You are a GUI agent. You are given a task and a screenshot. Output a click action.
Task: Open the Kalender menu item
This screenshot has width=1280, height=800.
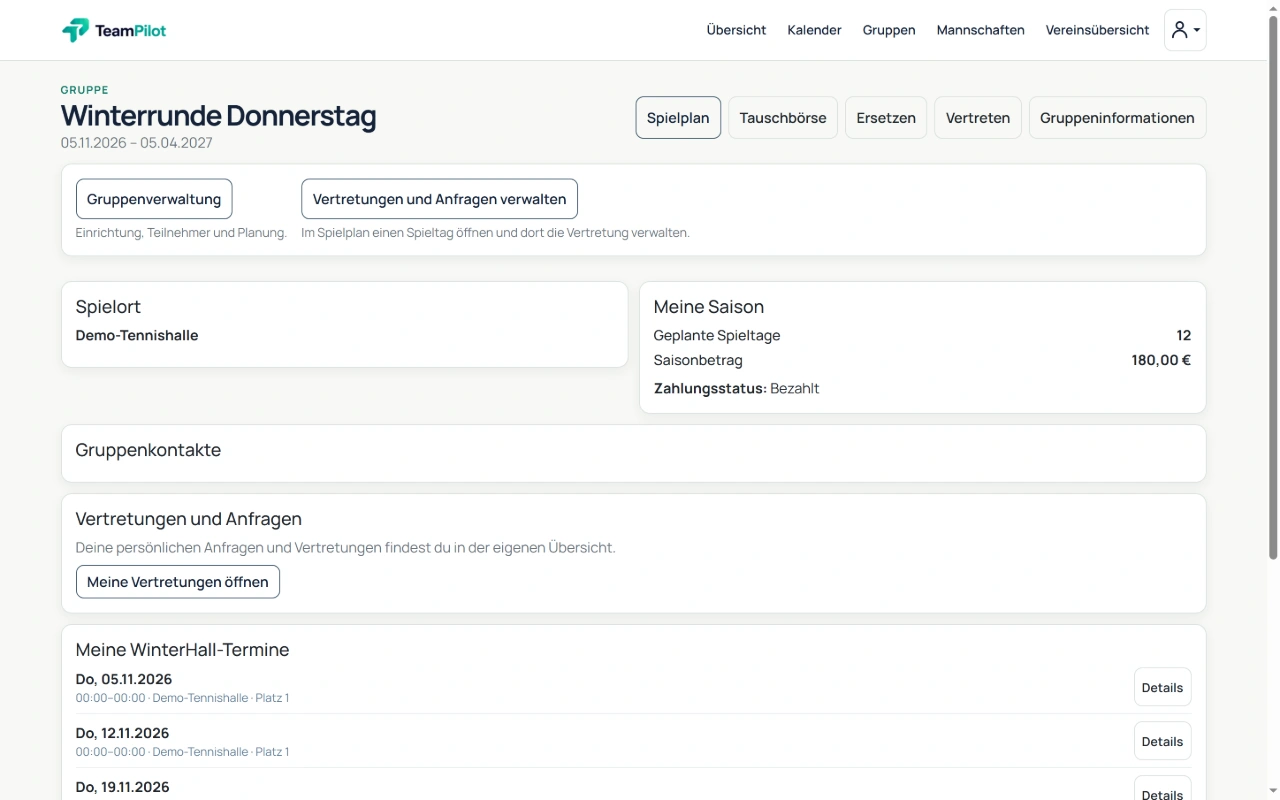pos(814,30)
